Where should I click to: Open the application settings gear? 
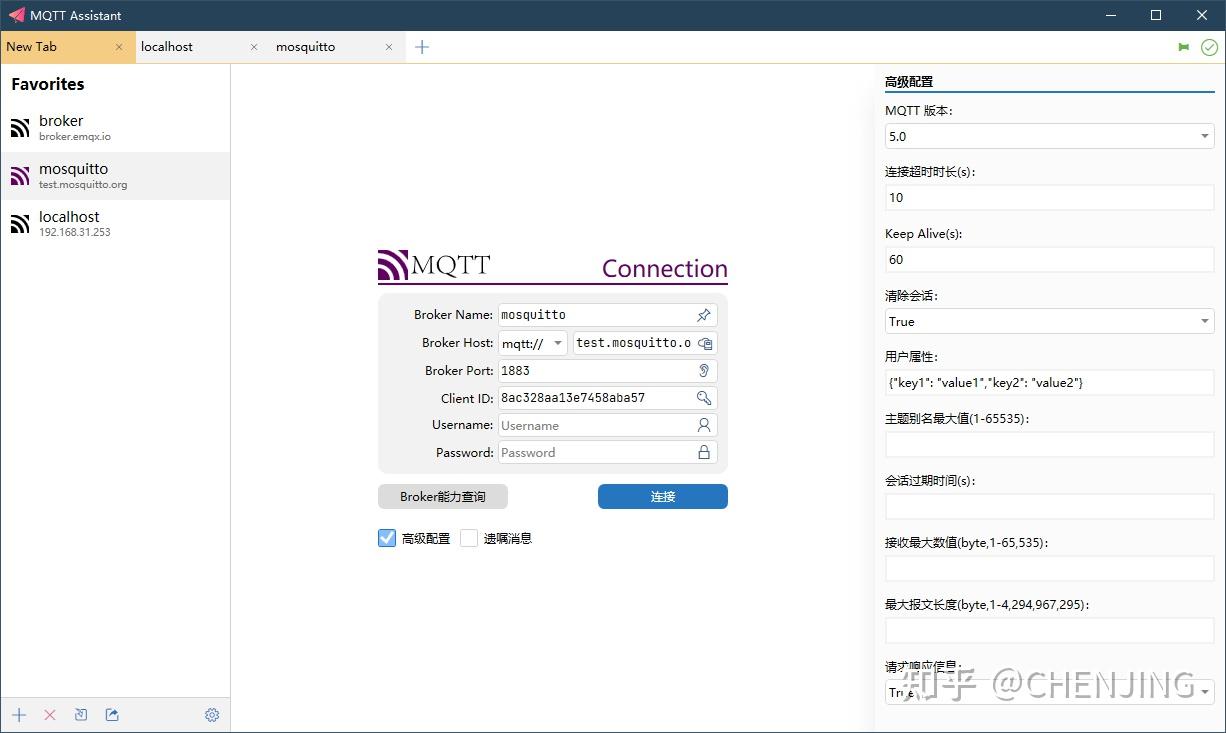coord(211,715)
